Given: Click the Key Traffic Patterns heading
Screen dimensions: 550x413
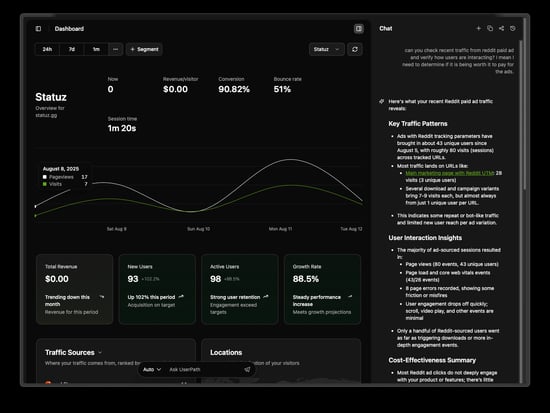Looking at the screenshot, I should [418, 124].
